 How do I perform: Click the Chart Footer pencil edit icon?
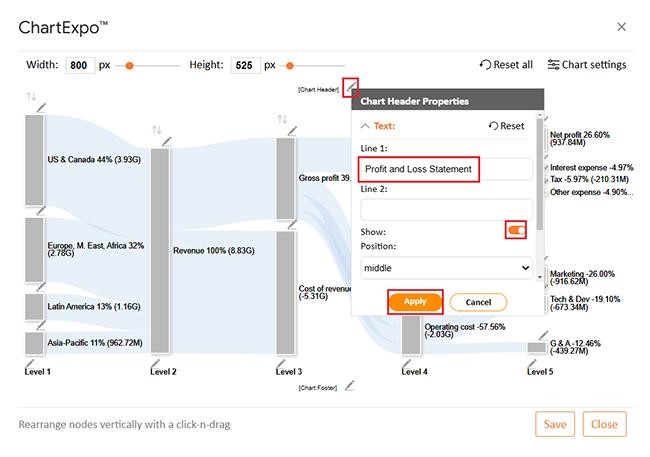[349, 386]
